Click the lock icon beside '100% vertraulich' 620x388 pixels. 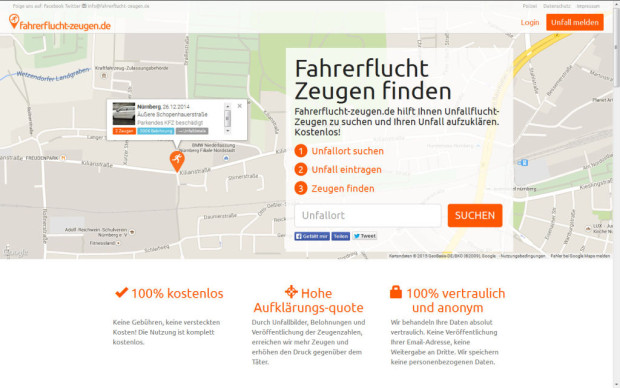tap(396, 292)
